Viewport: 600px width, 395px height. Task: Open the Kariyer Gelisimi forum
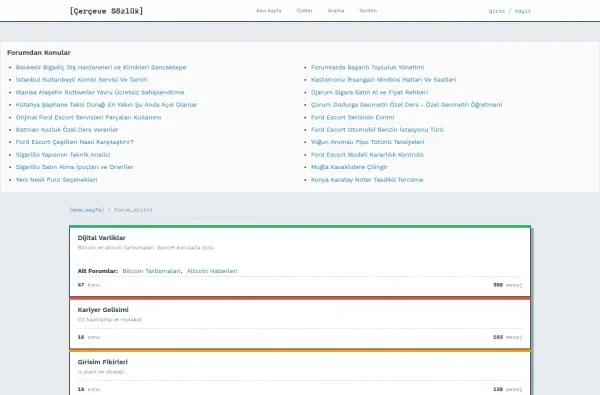[103, 310]
